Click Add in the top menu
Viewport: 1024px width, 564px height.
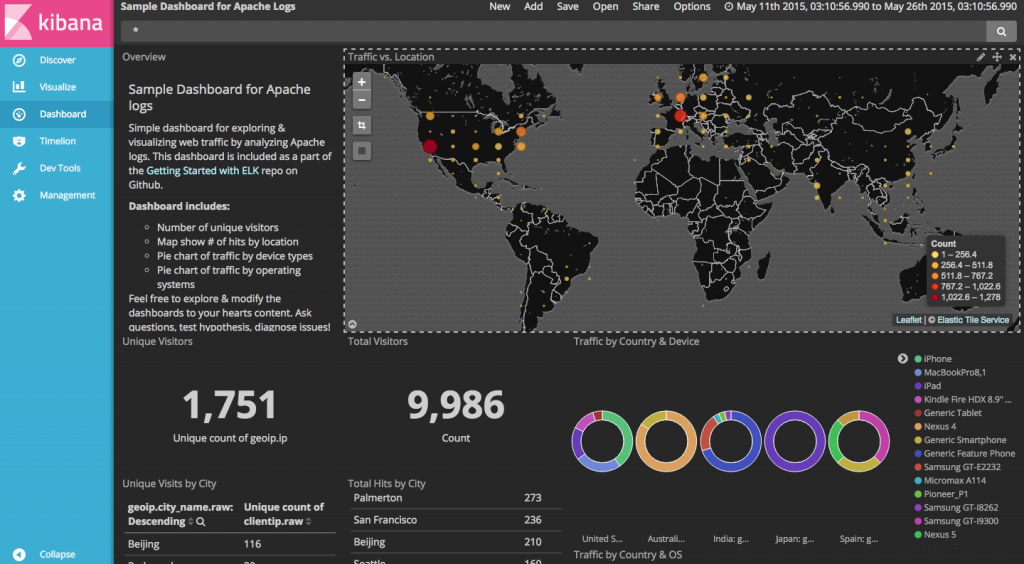click(x=534, y=7)
